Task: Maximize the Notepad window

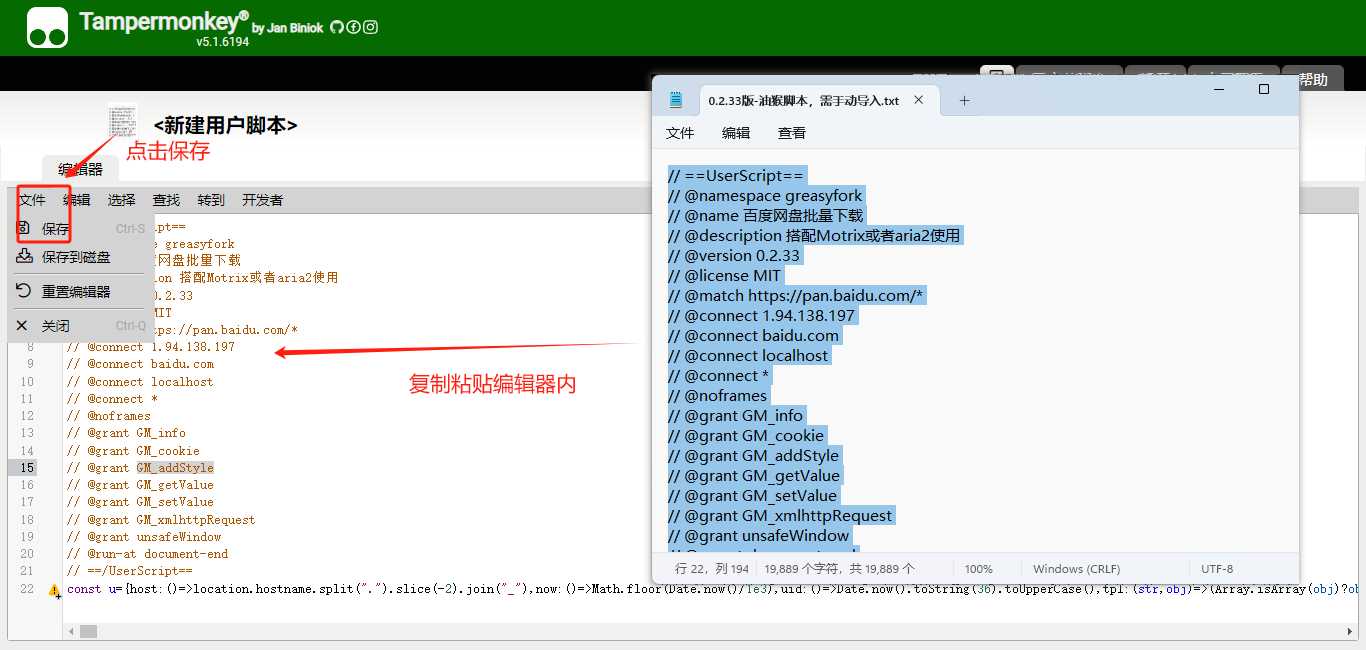Action: (1264, 89)
